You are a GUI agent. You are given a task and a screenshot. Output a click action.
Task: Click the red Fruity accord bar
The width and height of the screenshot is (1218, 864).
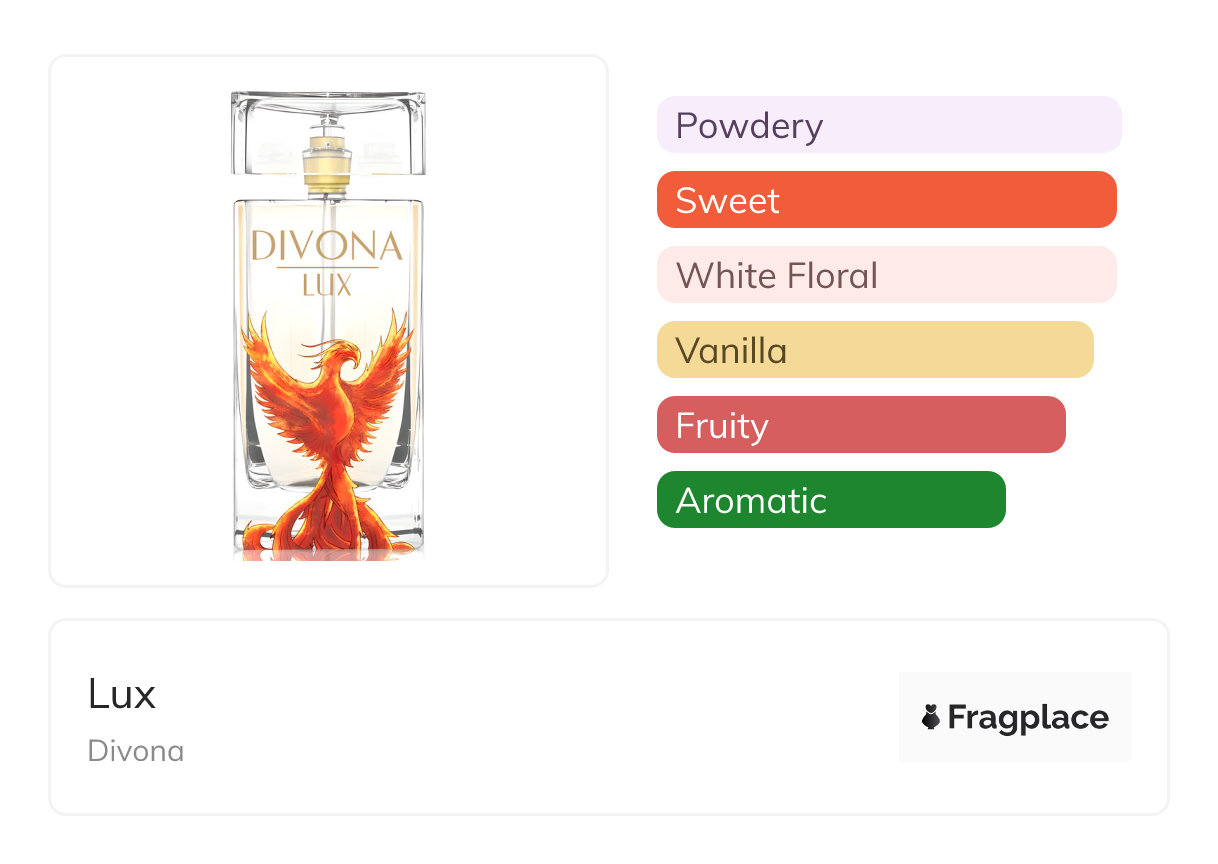coord(861,425)
